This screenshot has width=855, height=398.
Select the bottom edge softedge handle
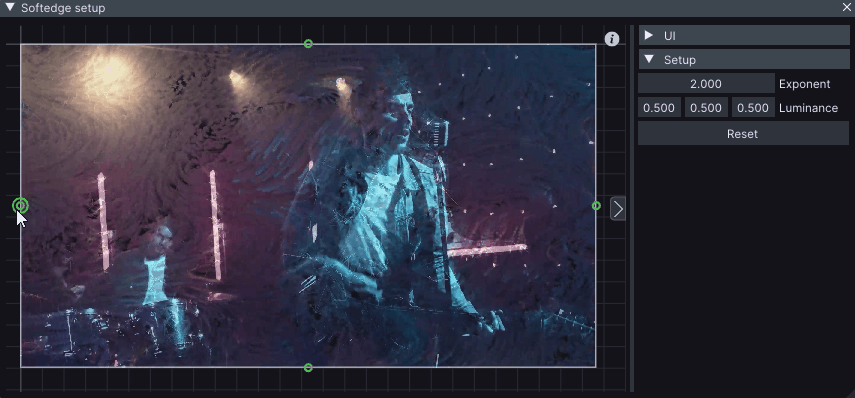(x=308, y=368)
